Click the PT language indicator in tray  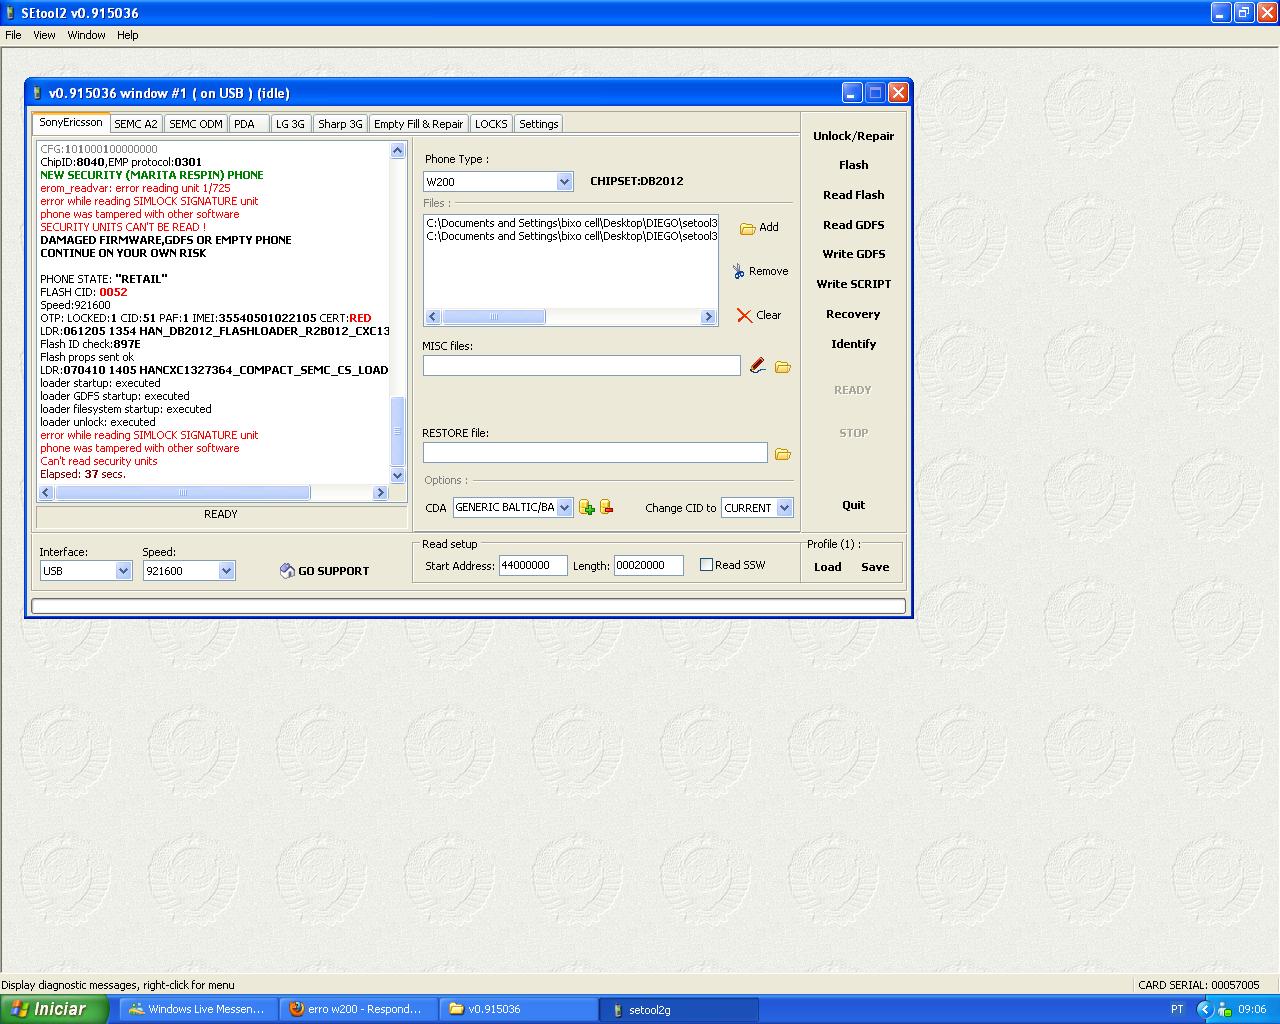tap(1177, 1010)
